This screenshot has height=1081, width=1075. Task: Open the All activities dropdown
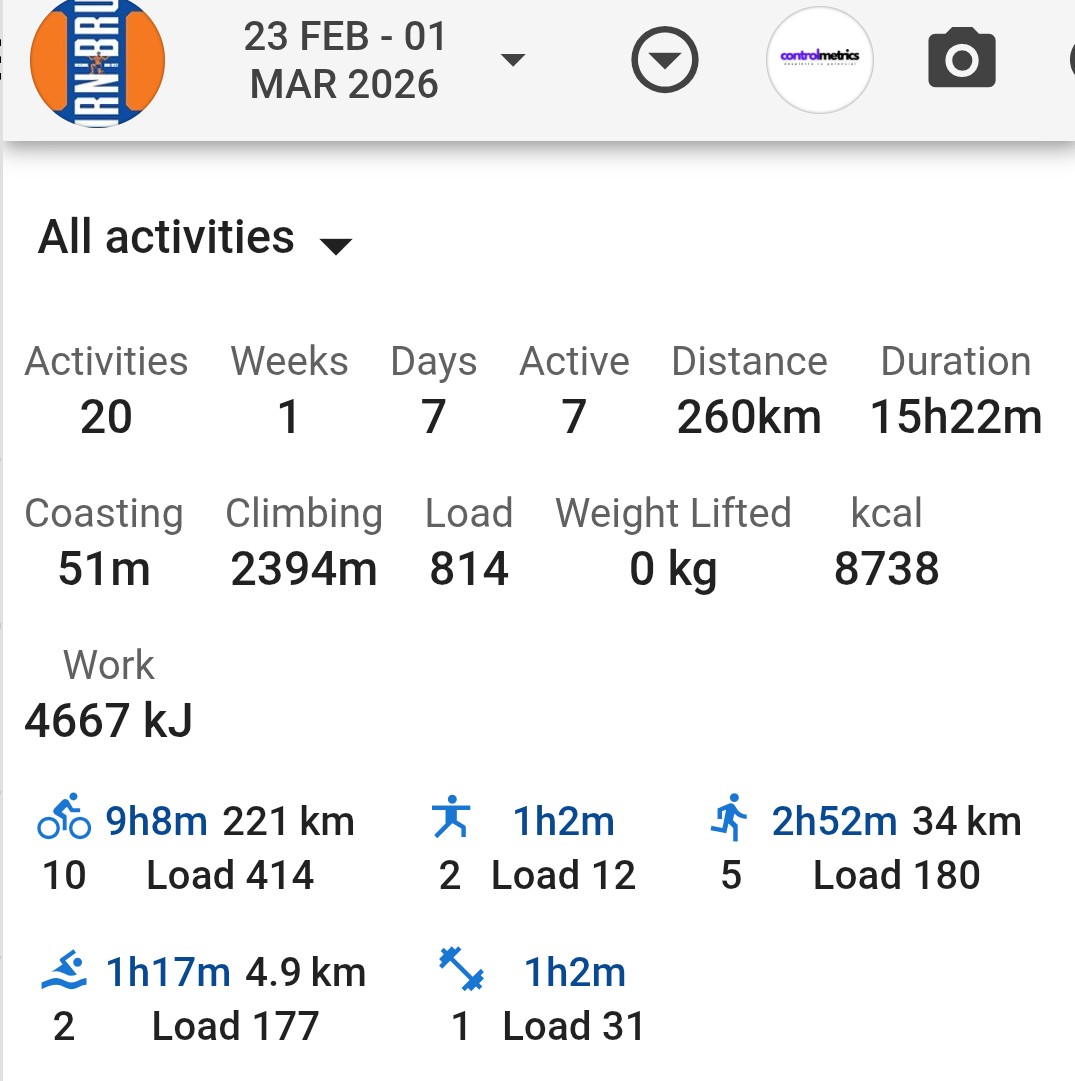(195, 239)
